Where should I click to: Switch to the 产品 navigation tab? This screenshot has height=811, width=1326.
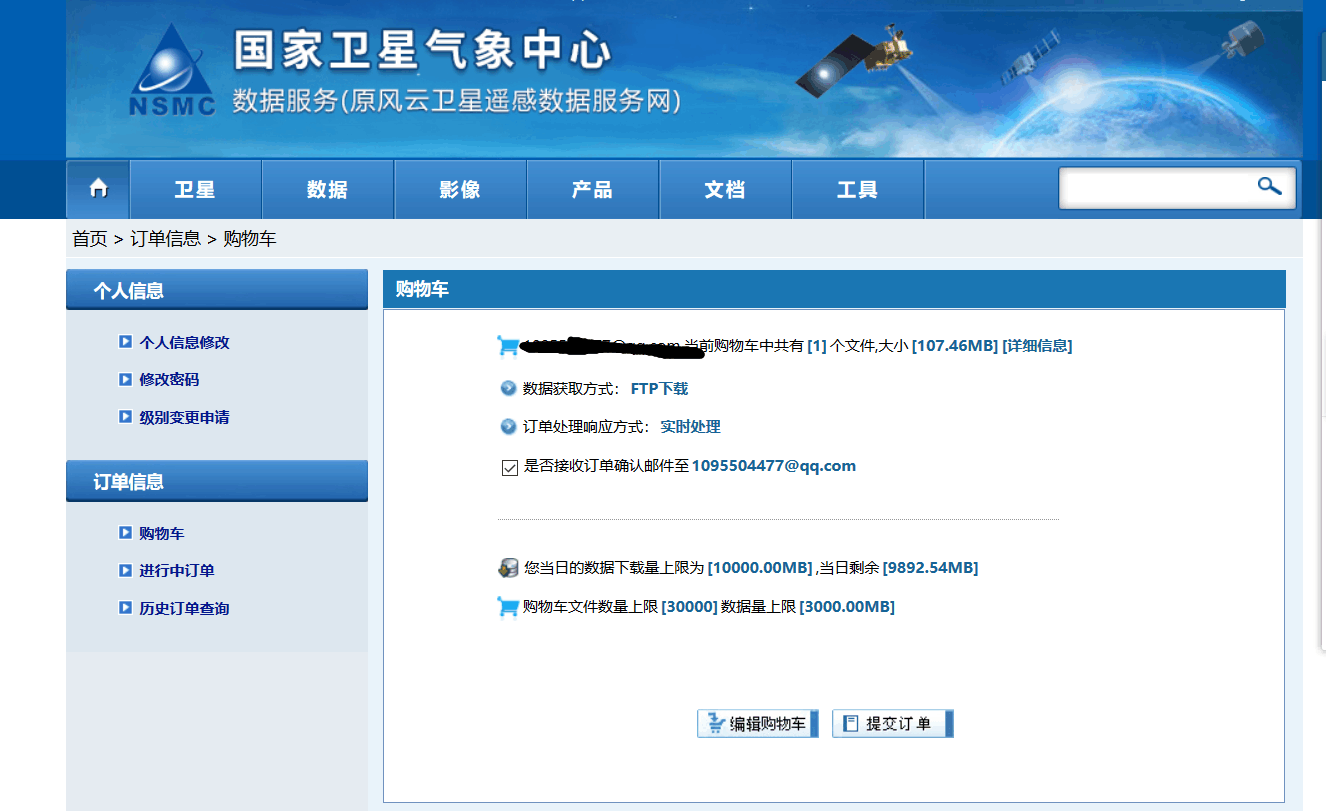tap(592, 189)
